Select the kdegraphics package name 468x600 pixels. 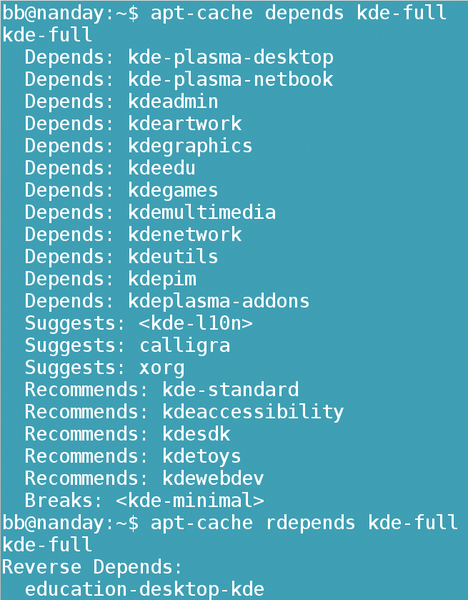pos(190,147)
